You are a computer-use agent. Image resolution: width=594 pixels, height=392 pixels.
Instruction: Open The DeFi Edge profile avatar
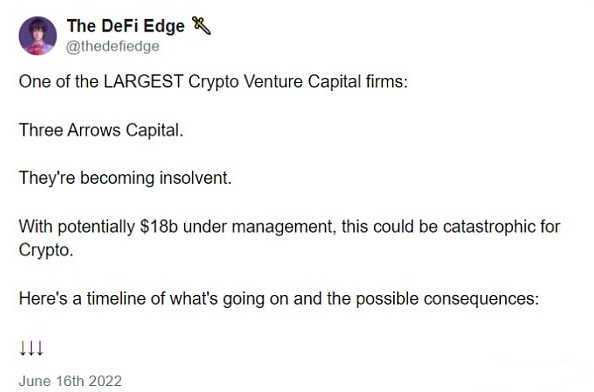[38, 36]
